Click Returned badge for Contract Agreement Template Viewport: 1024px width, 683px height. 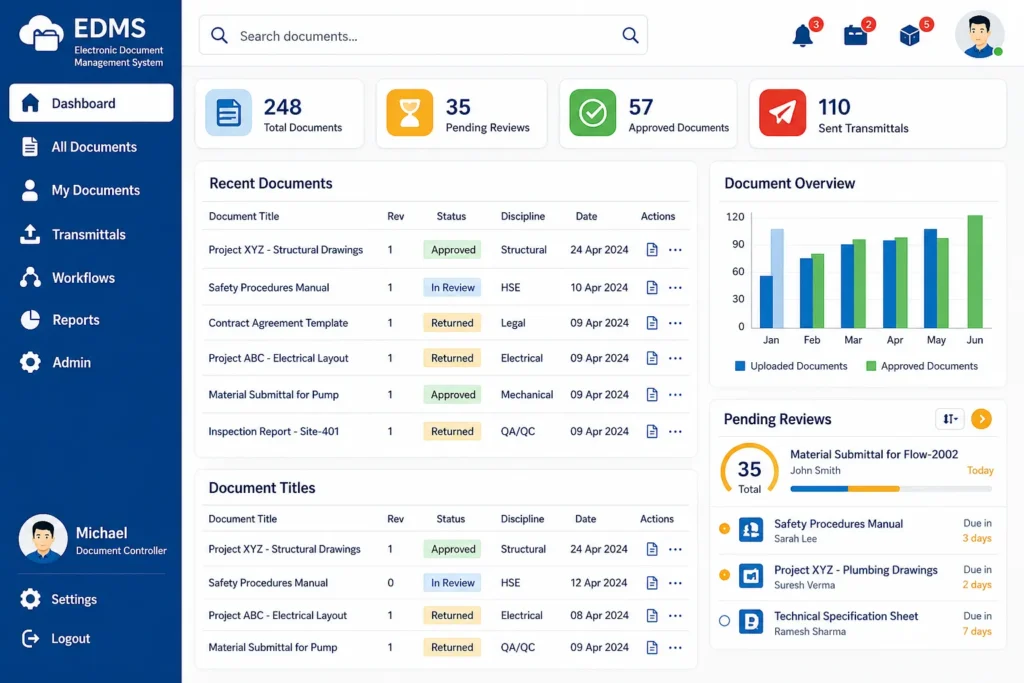452,323
